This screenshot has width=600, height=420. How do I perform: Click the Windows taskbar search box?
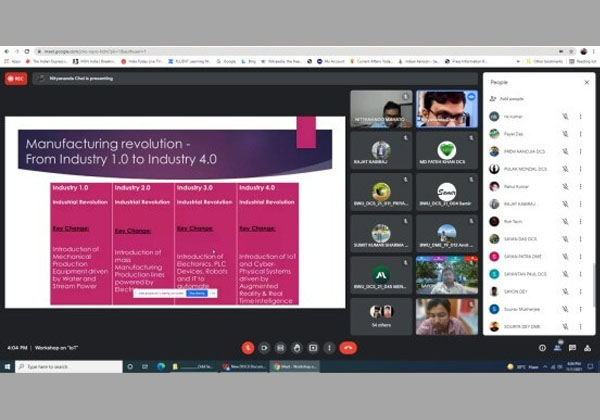[60, 367]
